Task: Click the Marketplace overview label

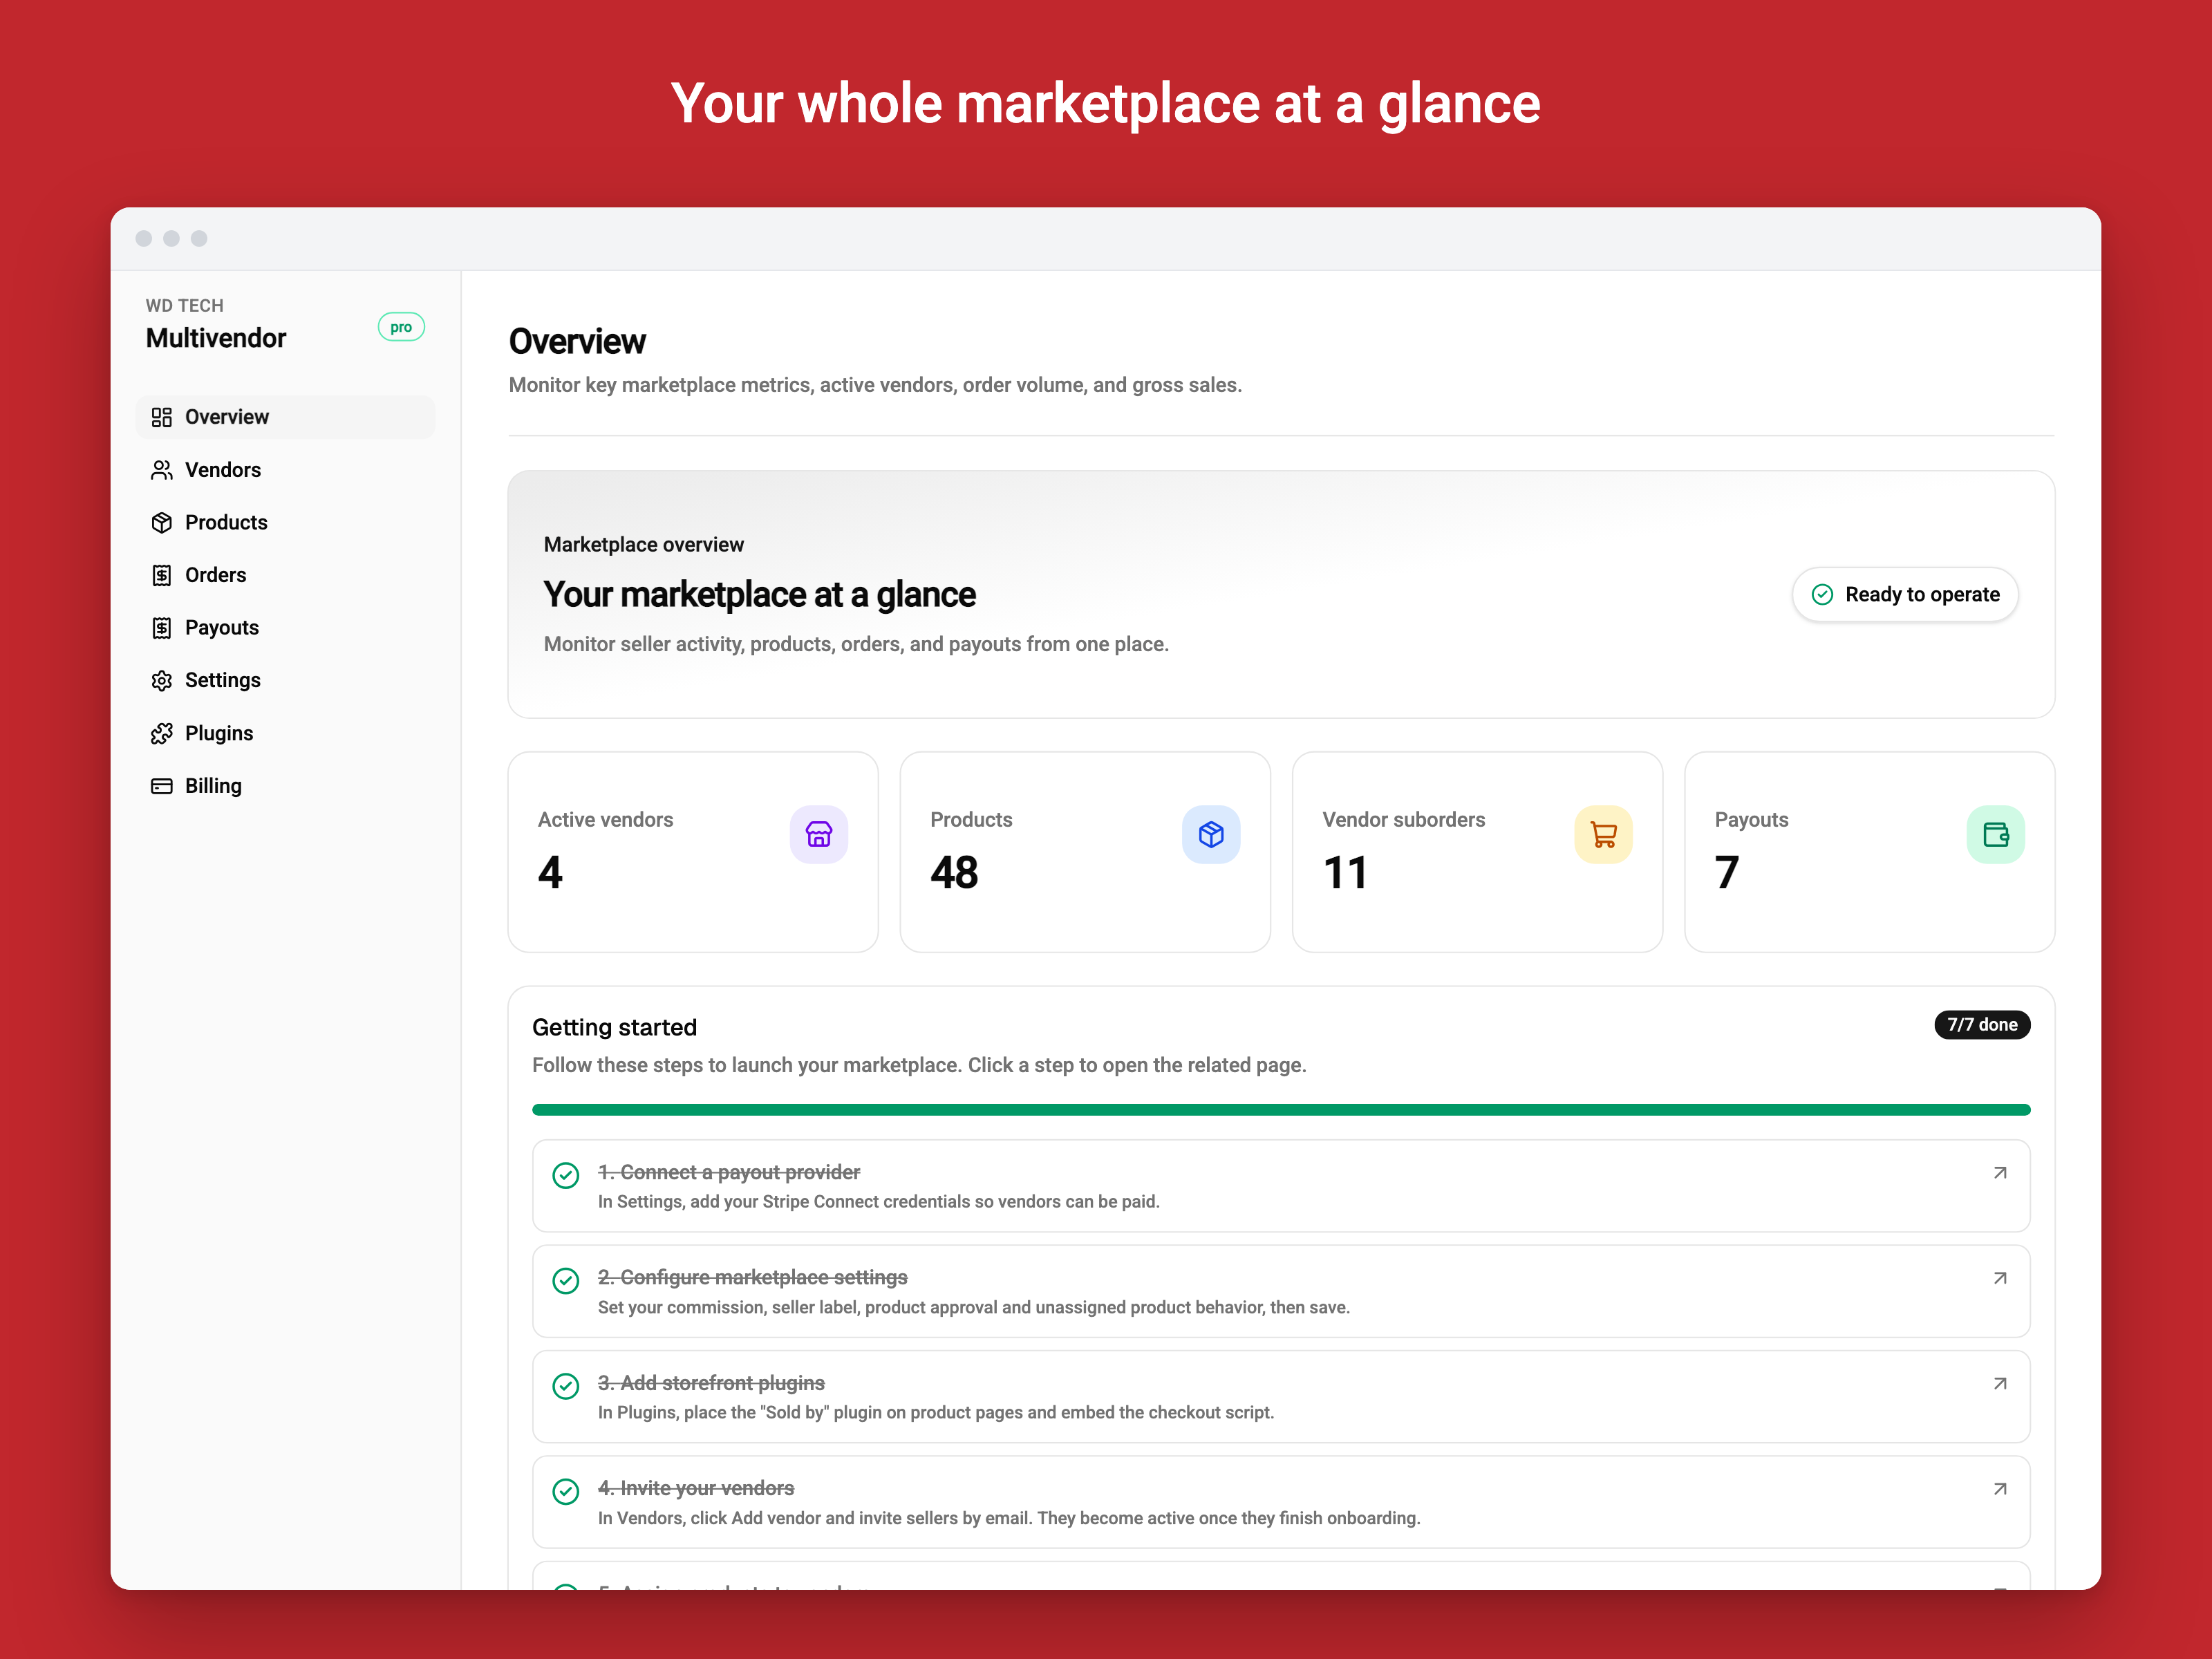Action: 644,545
